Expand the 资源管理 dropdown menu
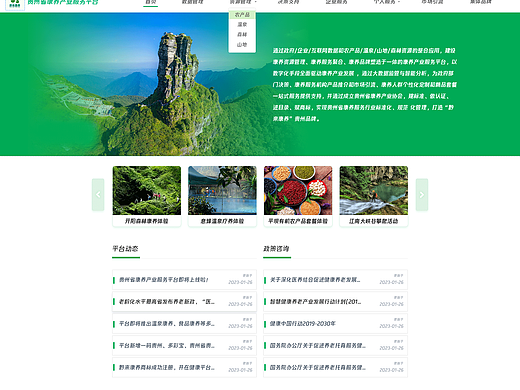Image resolution: width=520 pixels, height=390 pixels. coord(242,2)
